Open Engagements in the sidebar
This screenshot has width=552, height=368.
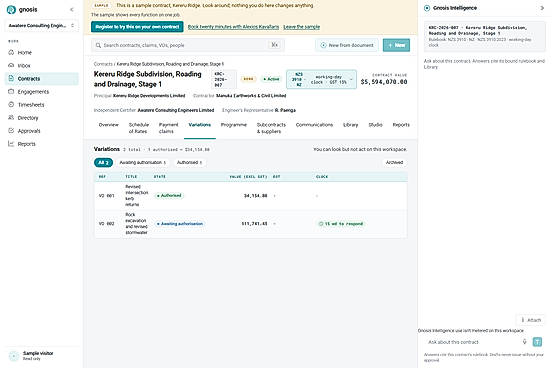[42, 92]
